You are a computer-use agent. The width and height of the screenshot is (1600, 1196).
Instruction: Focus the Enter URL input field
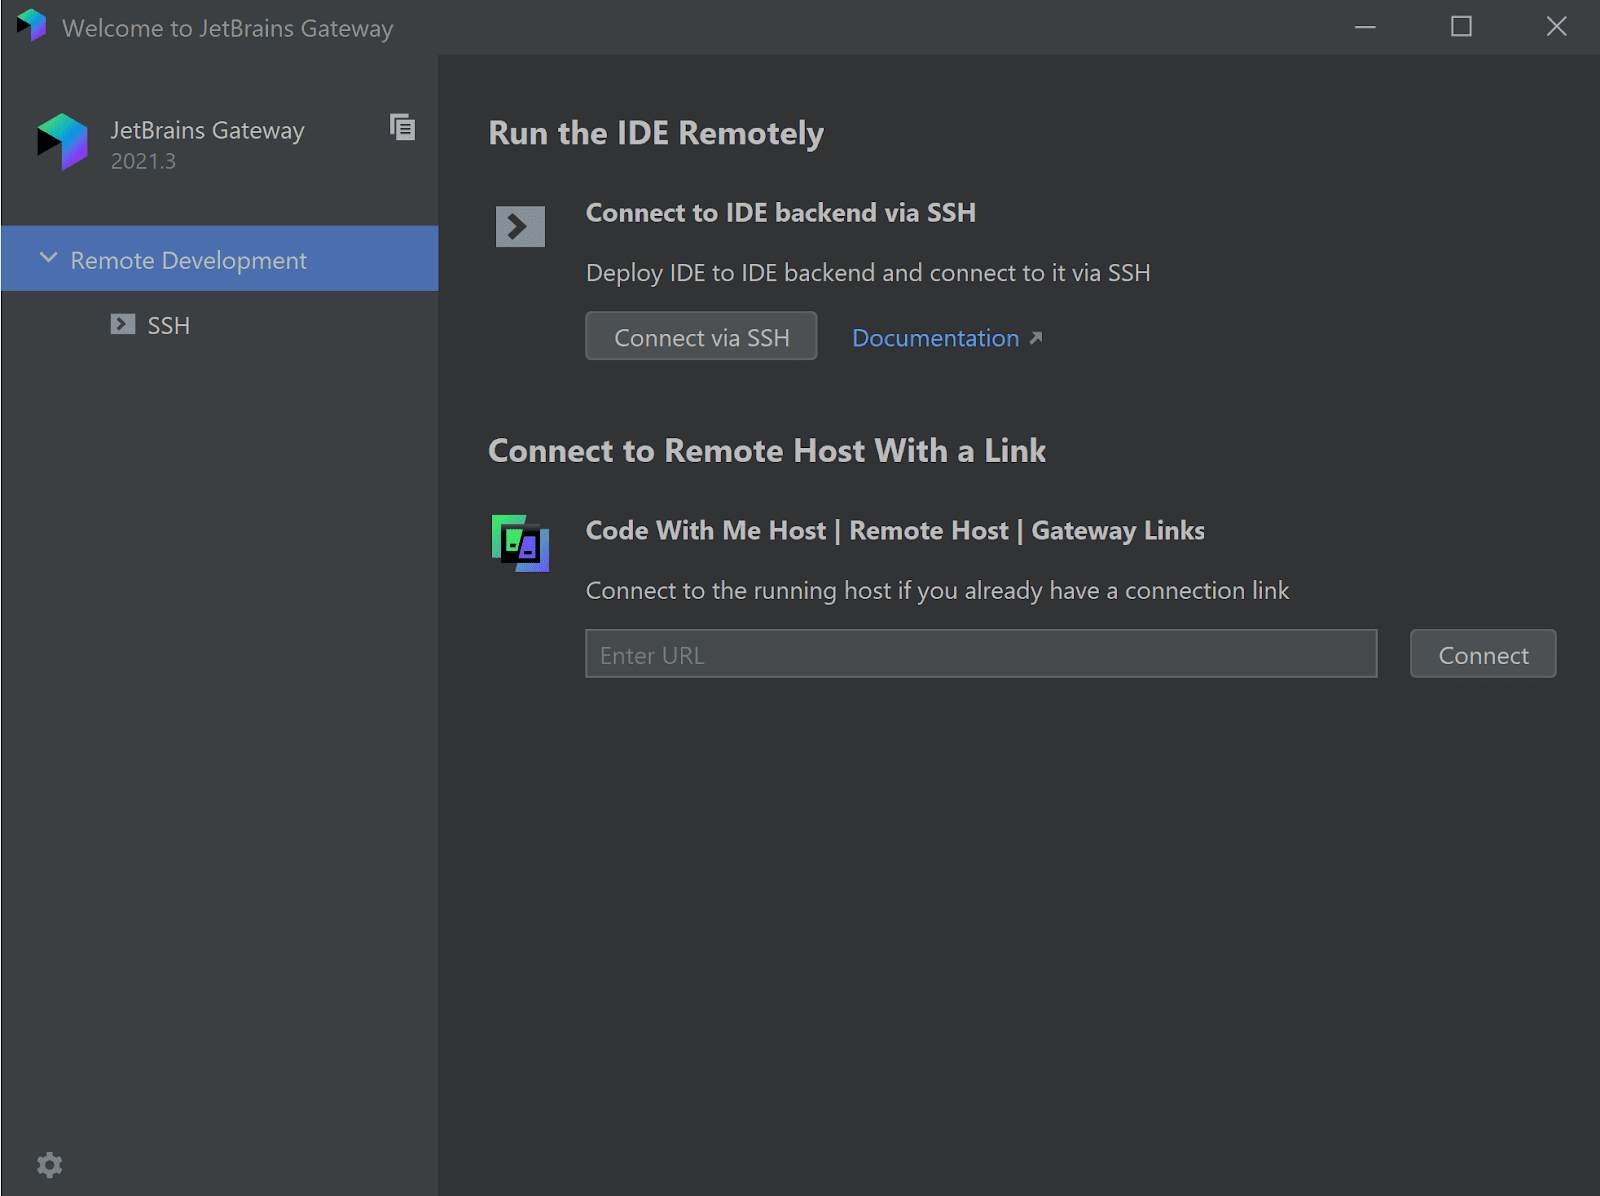981,654
